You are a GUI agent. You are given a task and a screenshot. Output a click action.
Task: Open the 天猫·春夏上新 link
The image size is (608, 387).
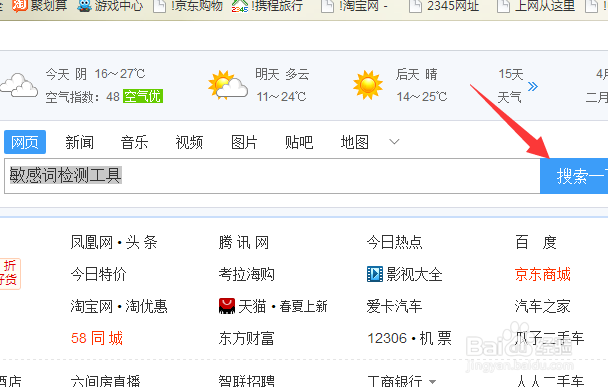(283, 306)
